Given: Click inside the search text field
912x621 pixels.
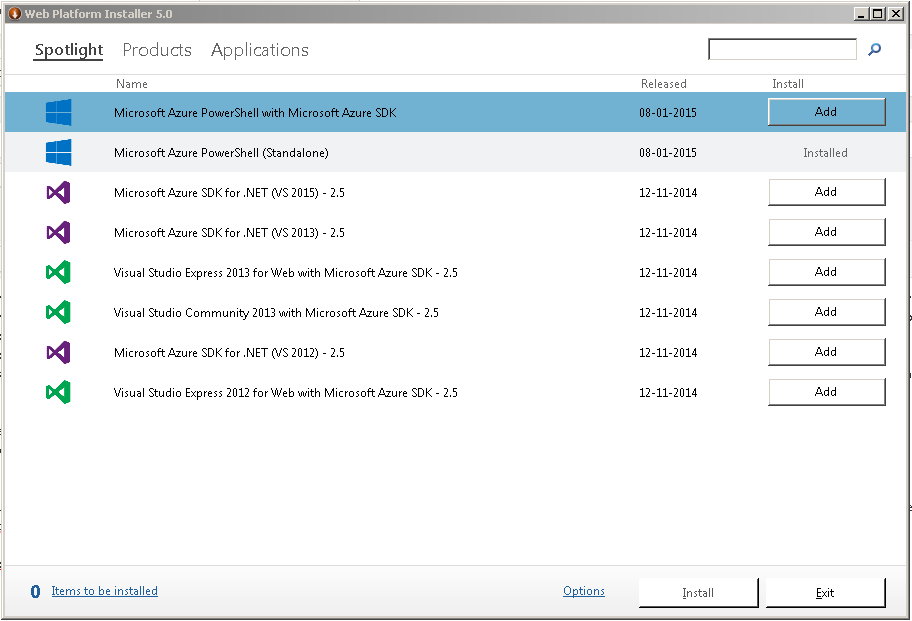Looking at the screenshot, I should [x=782, y=49].
